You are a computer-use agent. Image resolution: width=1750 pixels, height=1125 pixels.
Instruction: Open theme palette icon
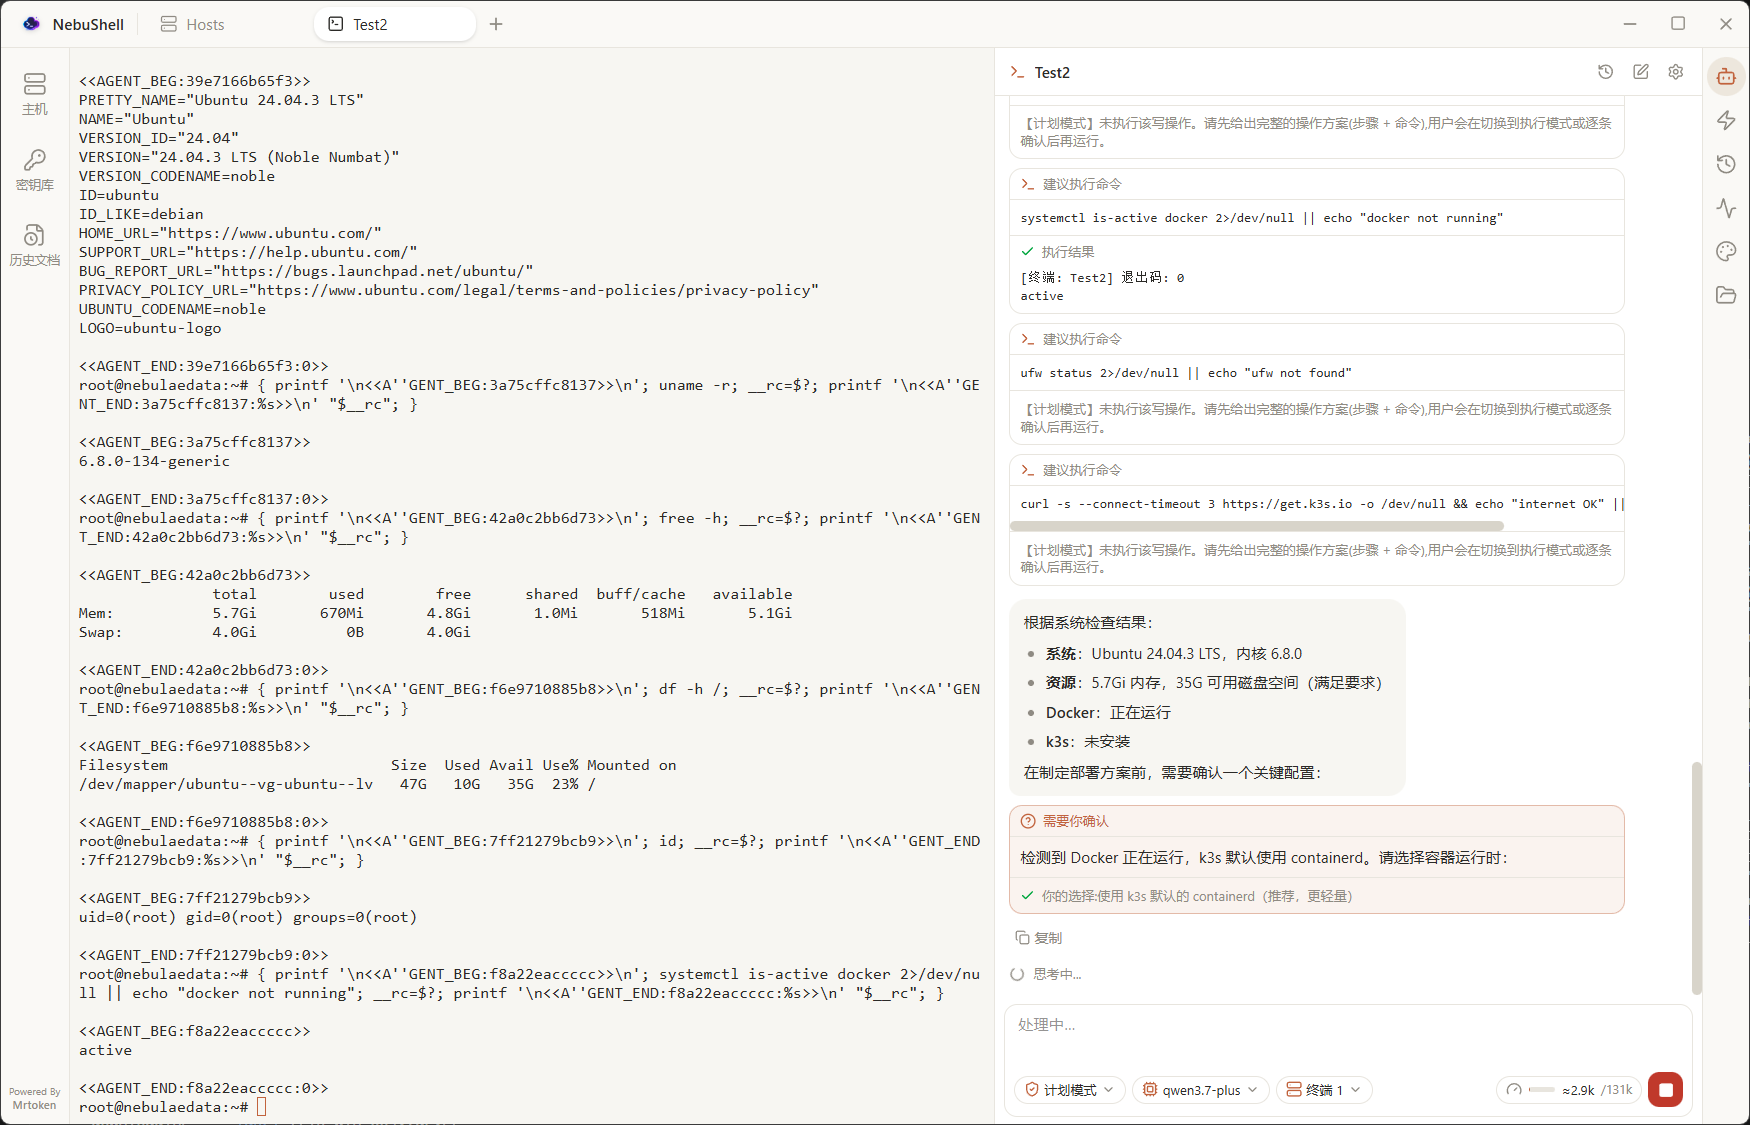pyautogui.click(x=1726, y=251)
